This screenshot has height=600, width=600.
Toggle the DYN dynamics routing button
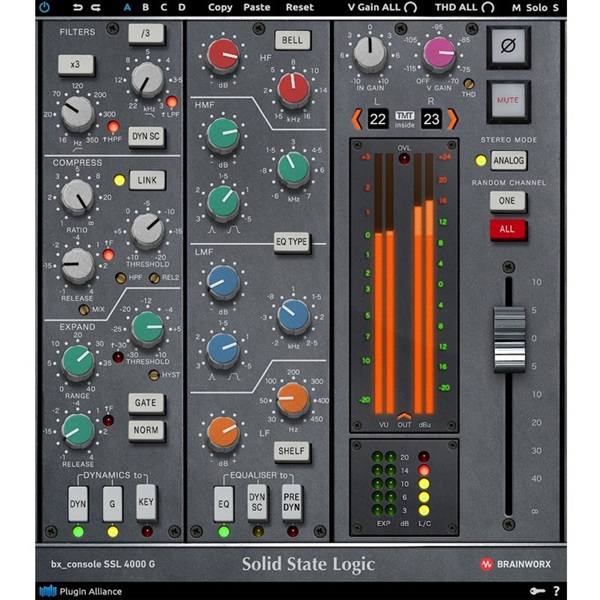click(78, 504)
